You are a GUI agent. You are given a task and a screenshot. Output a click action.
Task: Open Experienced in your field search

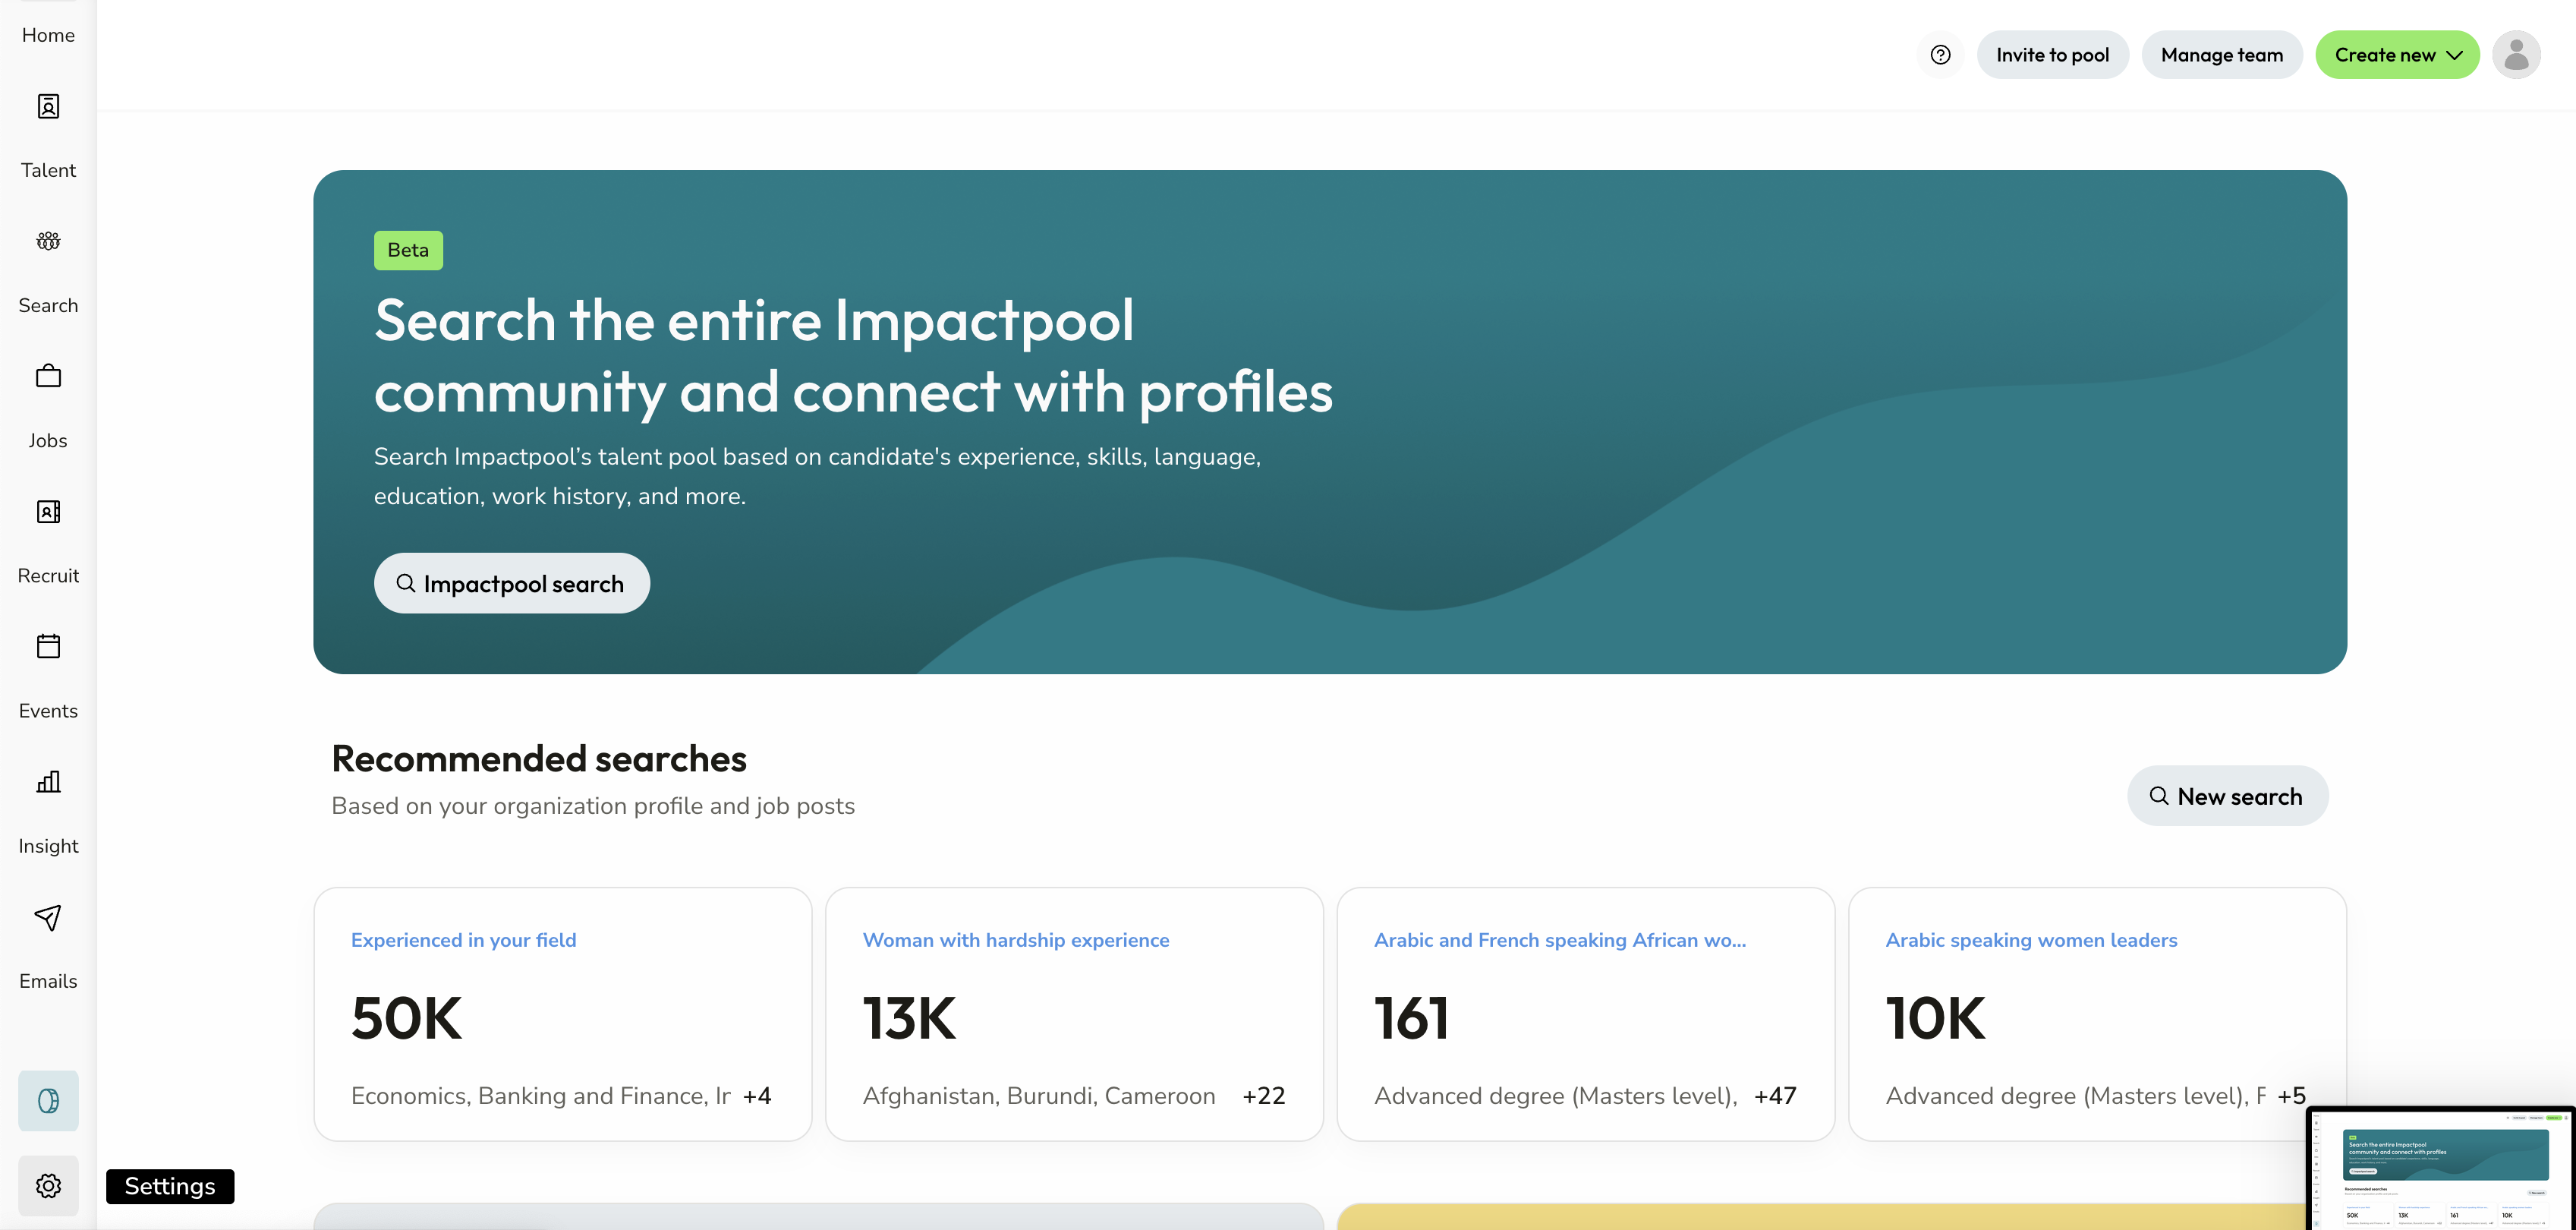coord(463,940)
